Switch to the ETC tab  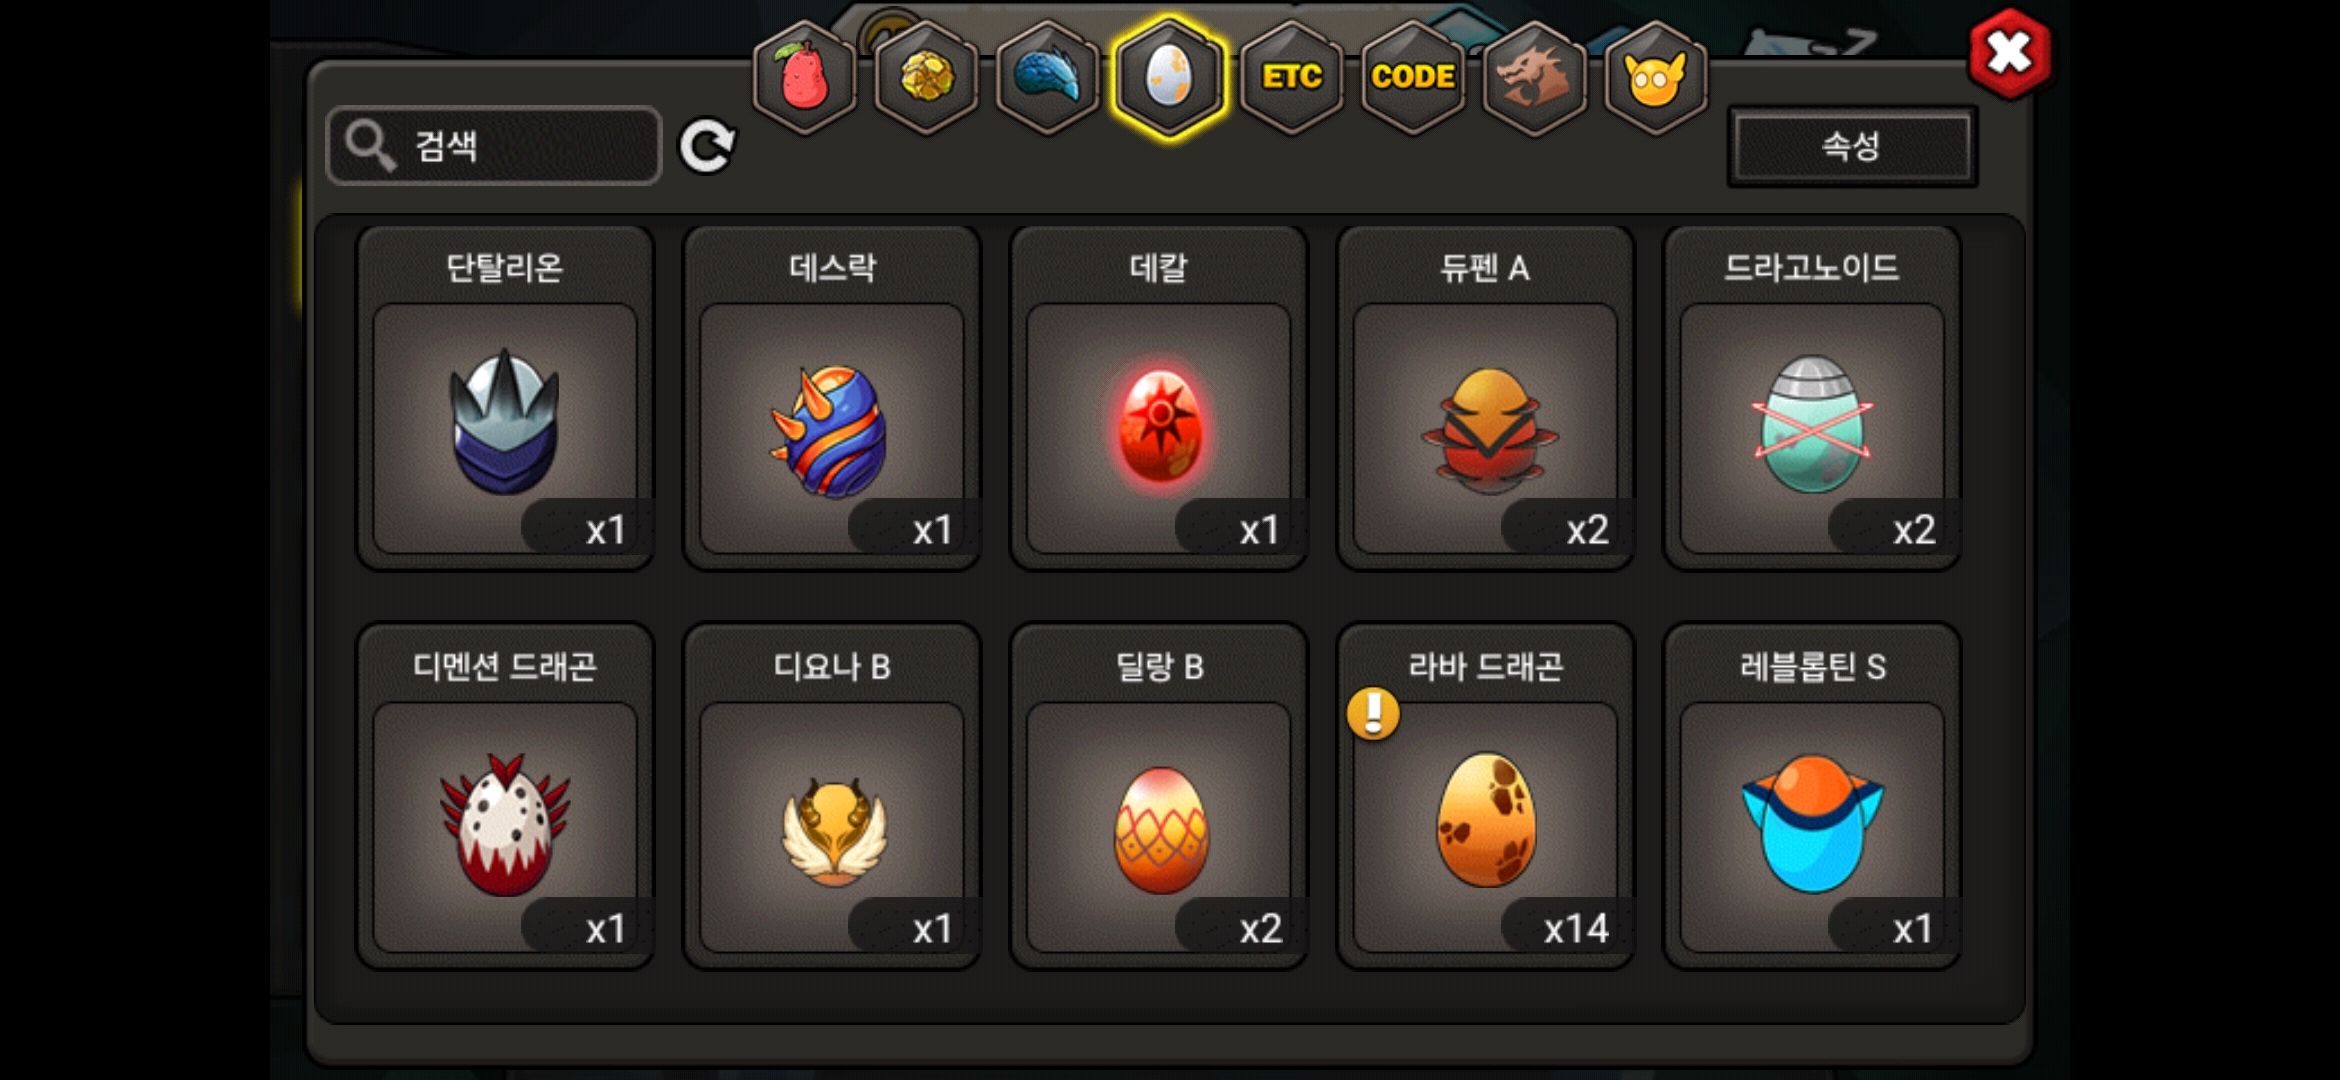click(1291, 78)
